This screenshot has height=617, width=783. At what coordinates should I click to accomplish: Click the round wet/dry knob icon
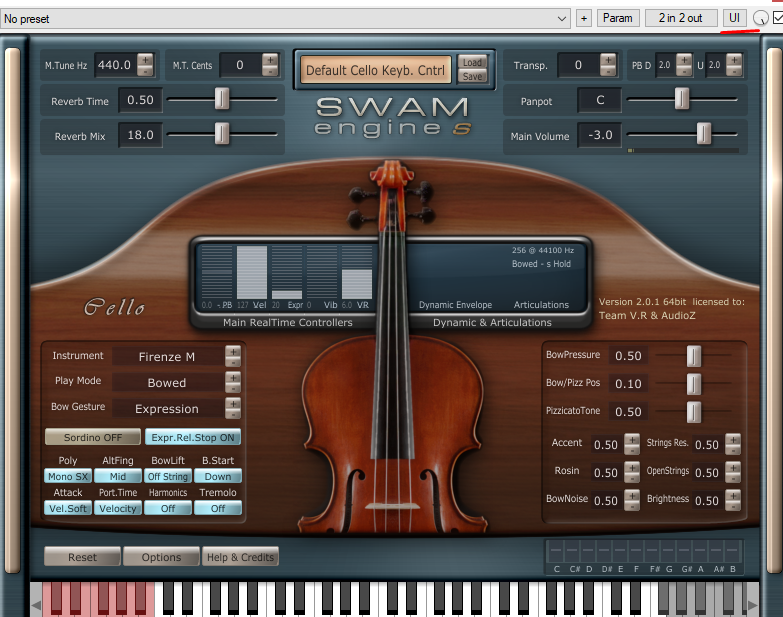tap(760, 18)
